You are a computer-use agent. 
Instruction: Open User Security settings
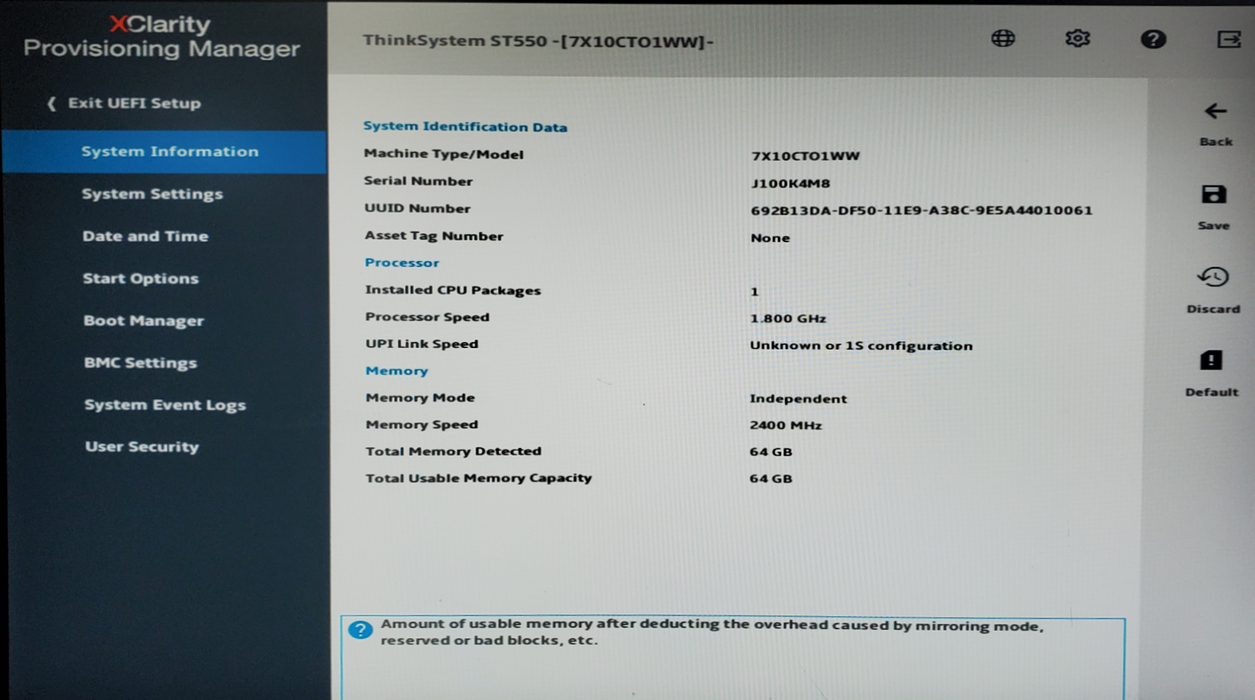(x=141, y=447)
